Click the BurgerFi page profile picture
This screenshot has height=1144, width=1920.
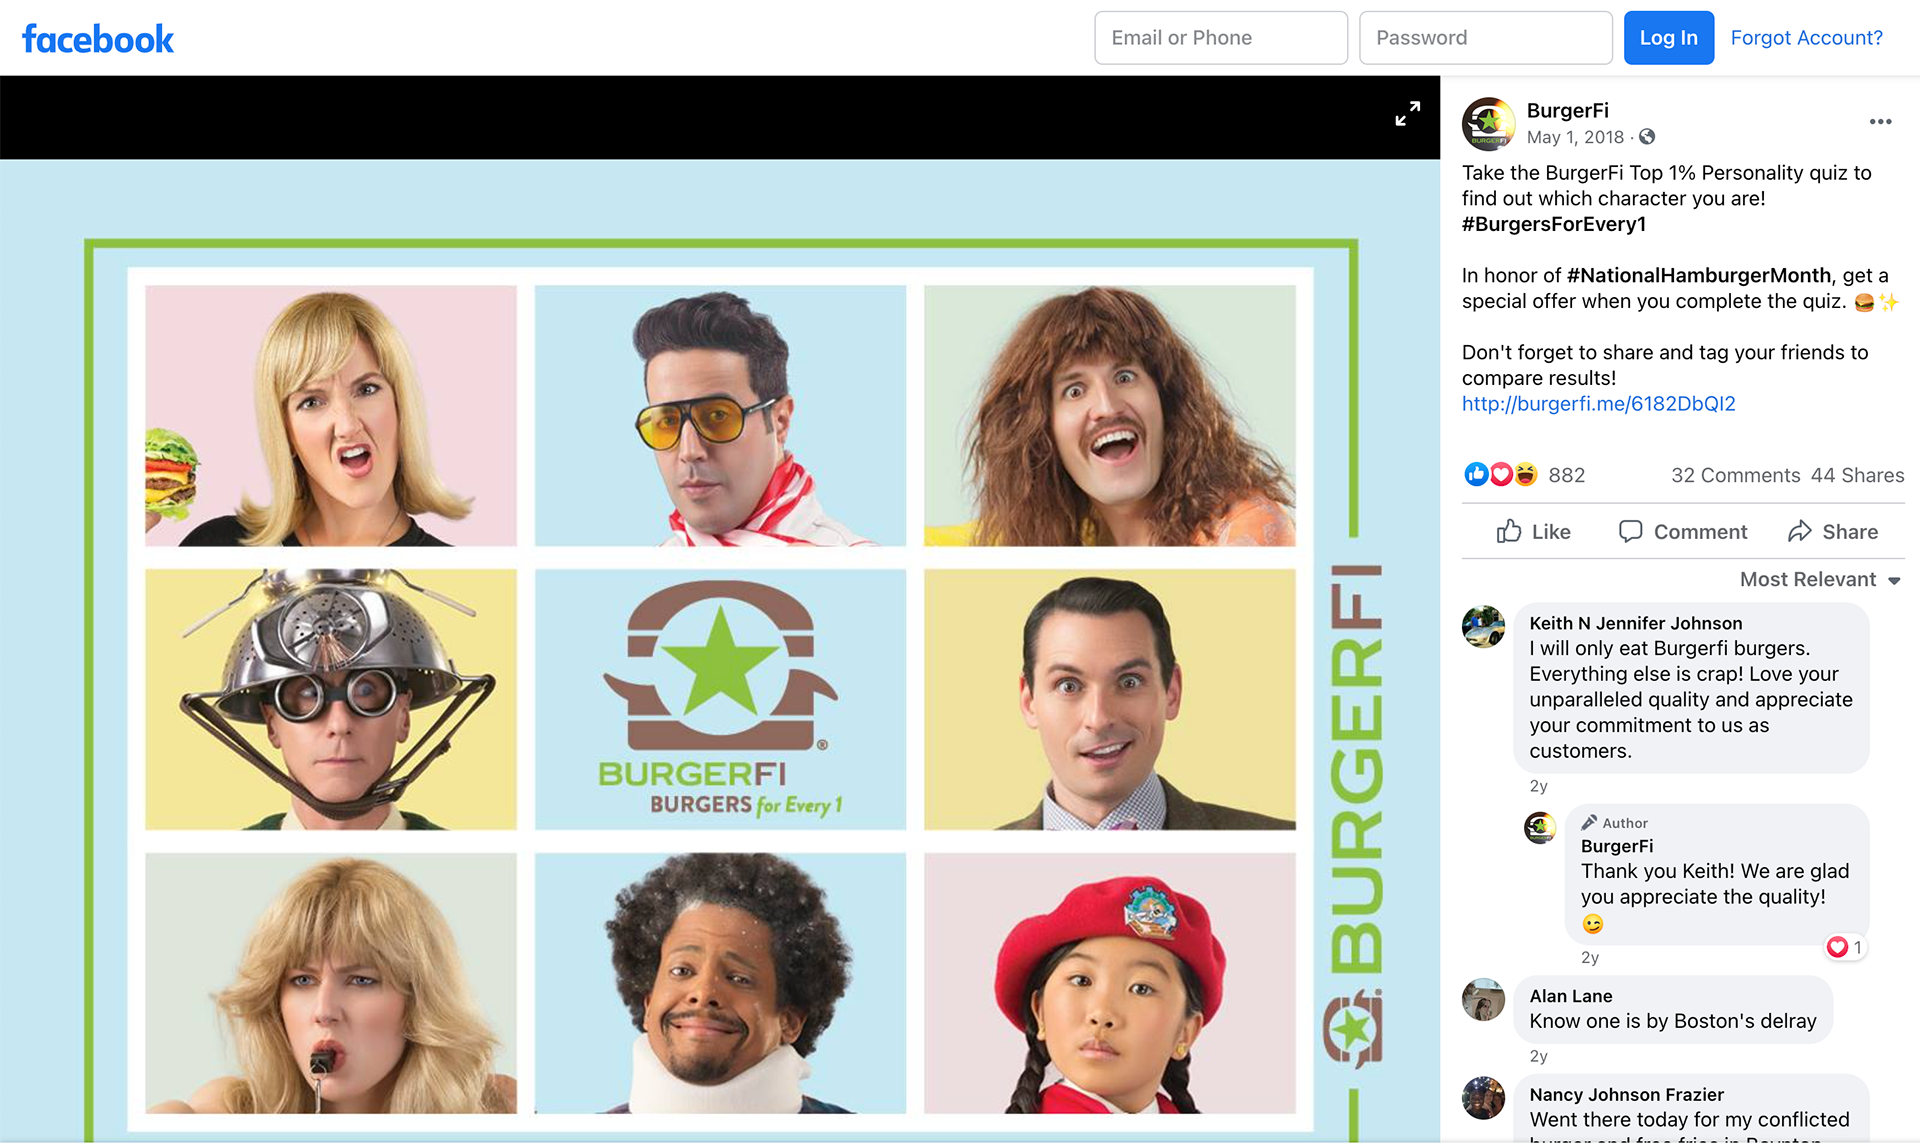point(1488,123)
